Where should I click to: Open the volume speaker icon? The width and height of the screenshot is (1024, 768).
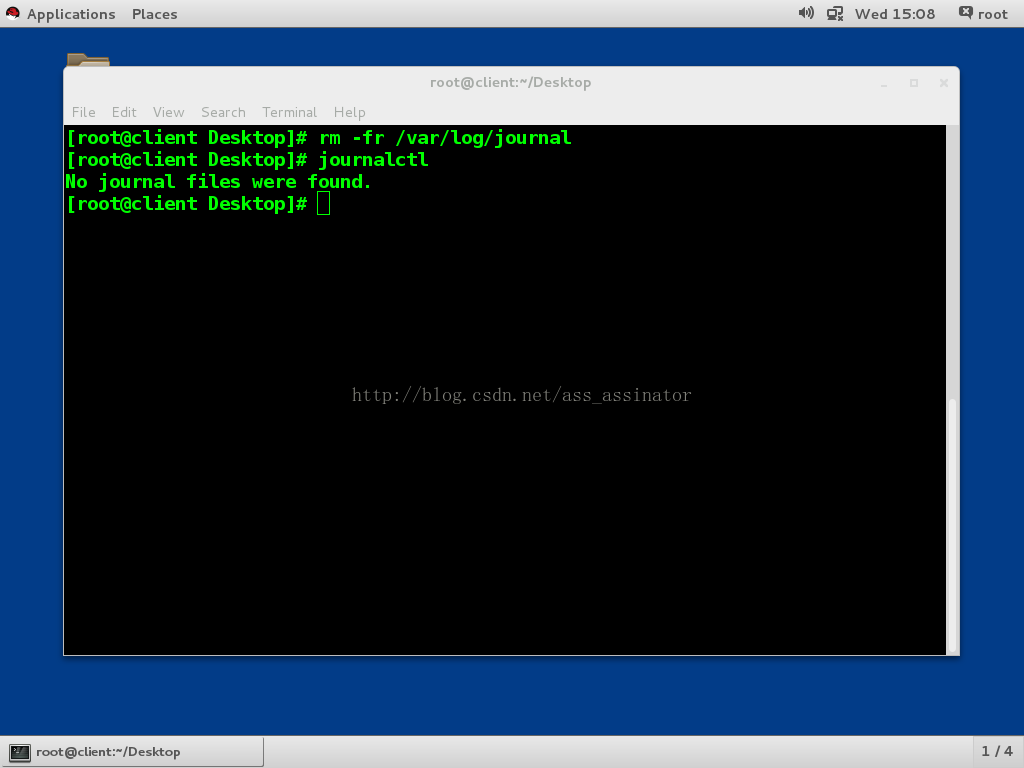pos(806,13)
